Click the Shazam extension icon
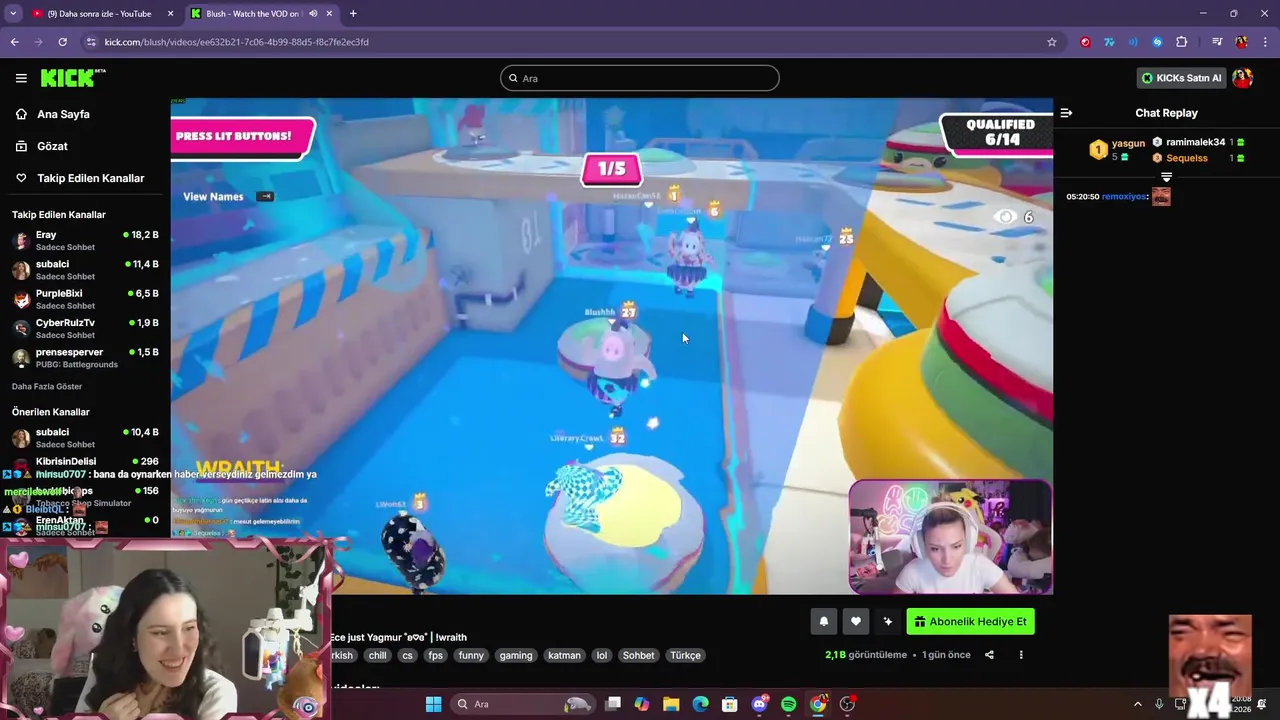 pos(1157,42)
